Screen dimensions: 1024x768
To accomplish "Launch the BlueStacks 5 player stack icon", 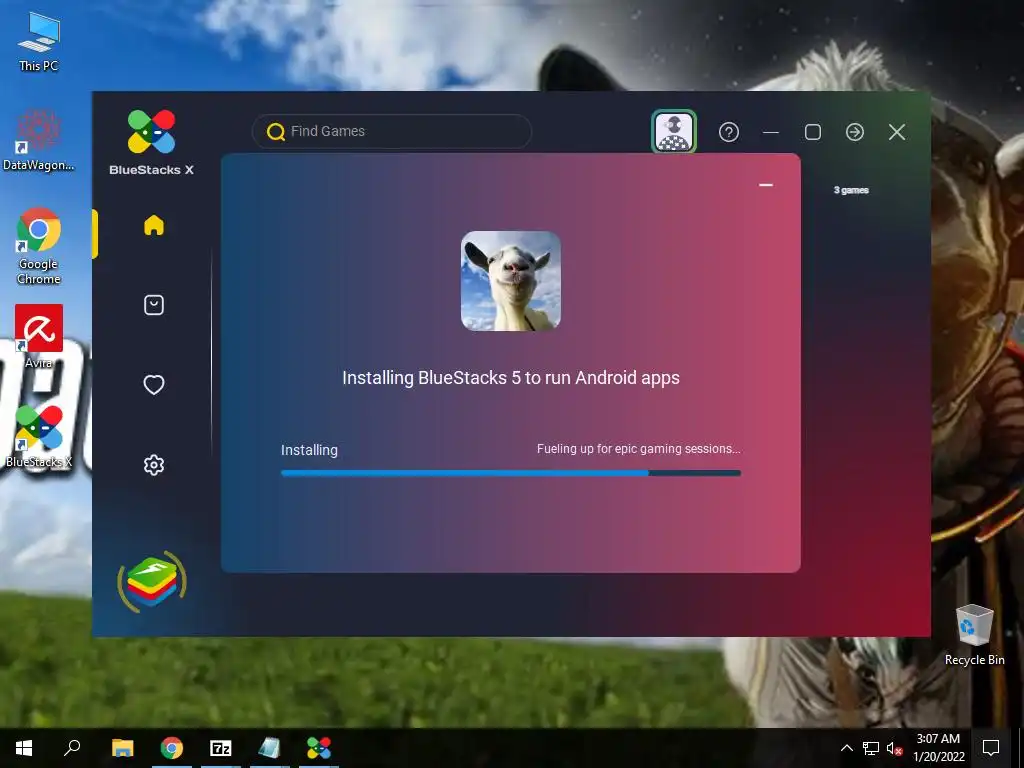I will pos(152,582).
